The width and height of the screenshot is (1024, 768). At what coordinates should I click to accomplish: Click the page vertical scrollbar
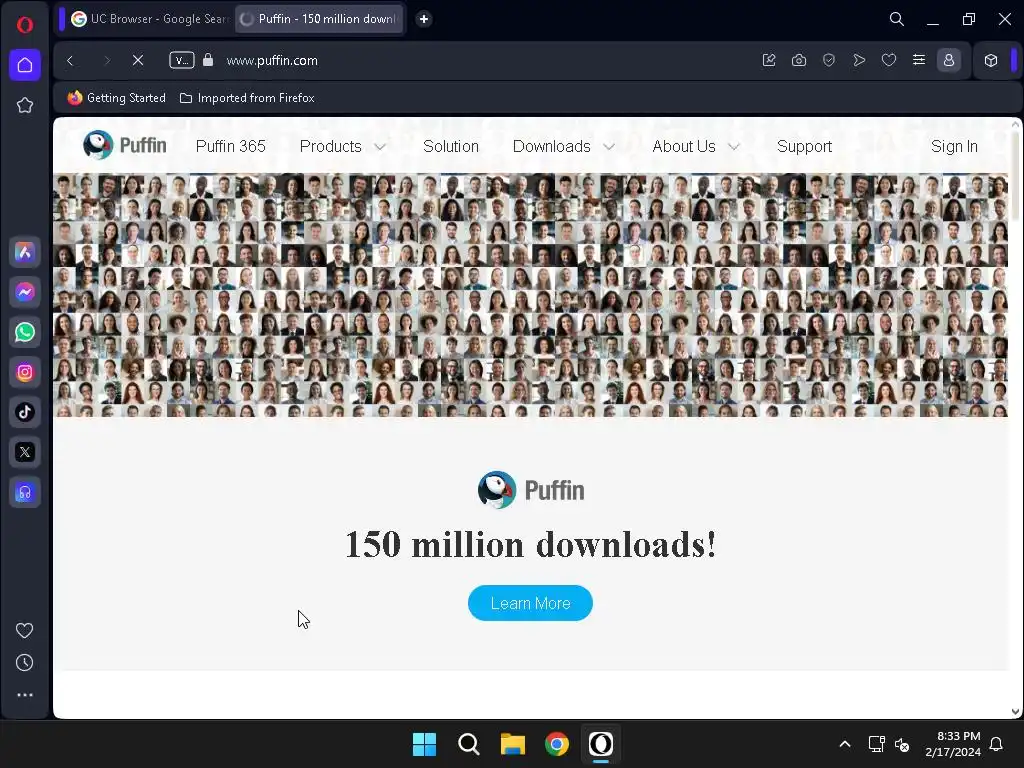[x=1016, y=176]
